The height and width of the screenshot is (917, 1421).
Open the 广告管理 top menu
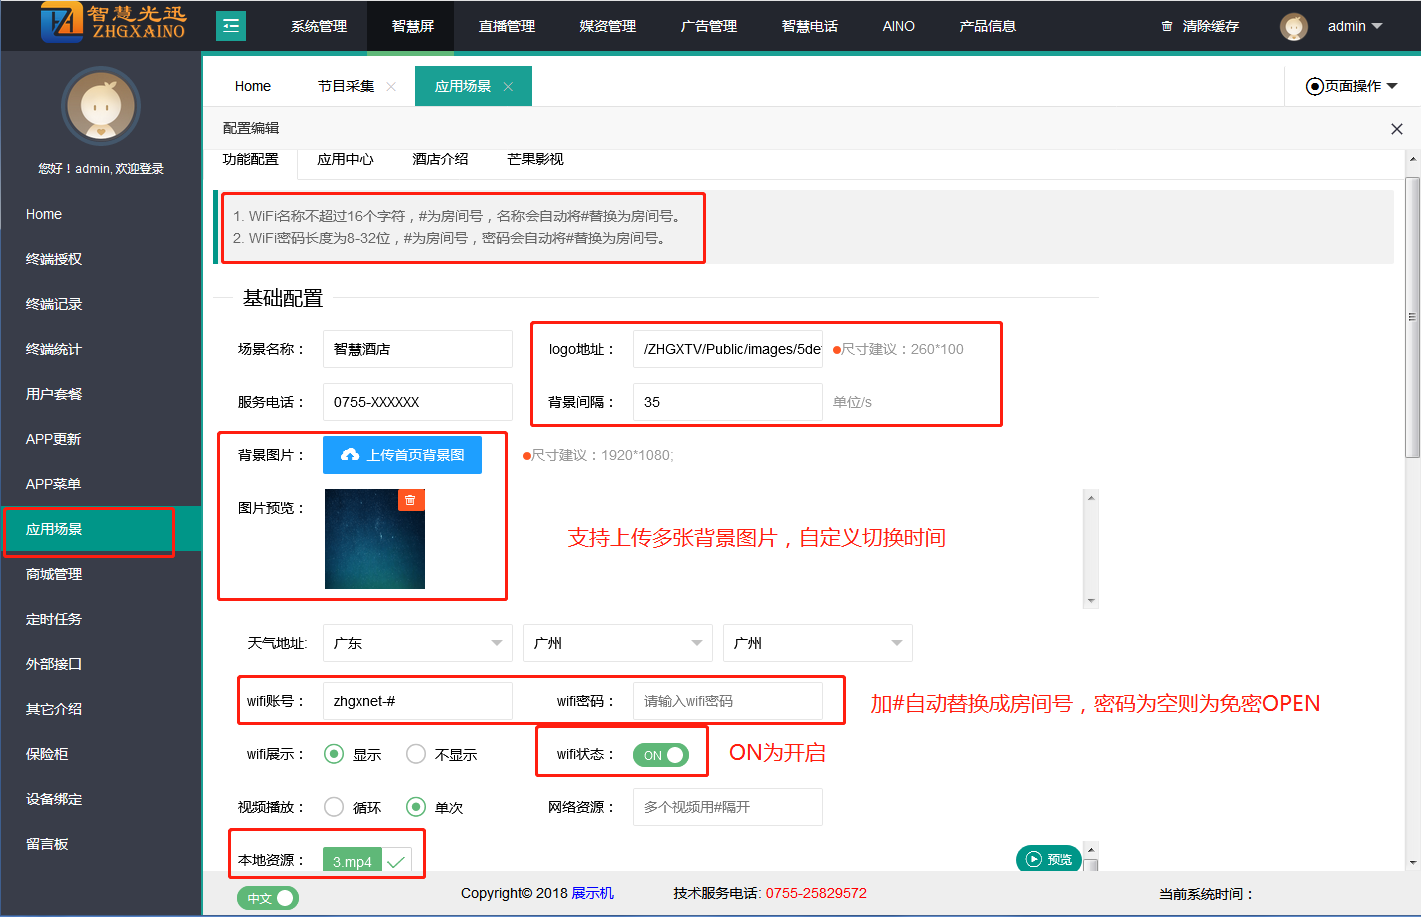coord(708,26)
